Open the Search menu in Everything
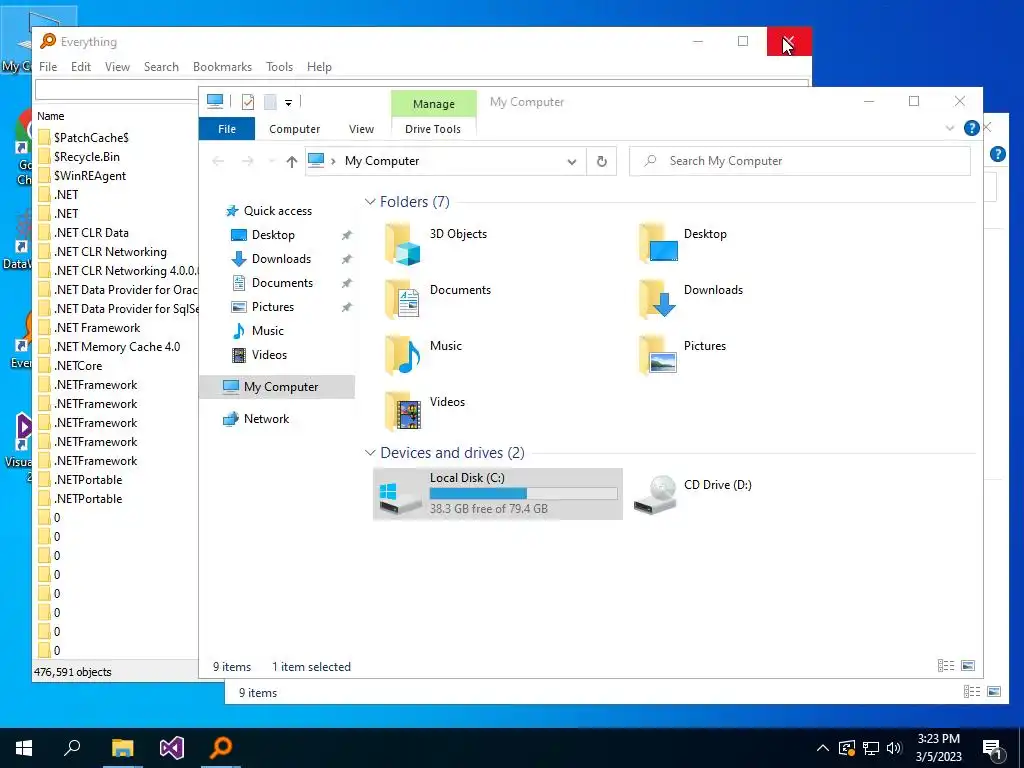This screenshot has height=768, width=1024. click(161, 67)
